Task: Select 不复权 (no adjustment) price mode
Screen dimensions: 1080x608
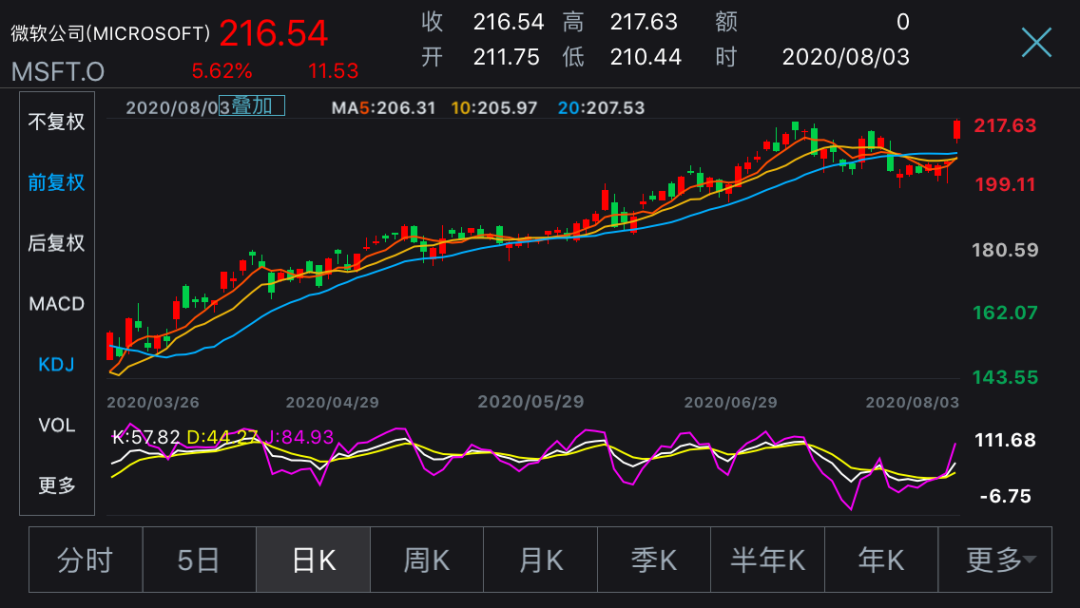Action: pyautogui.click(x=55, y=122)
